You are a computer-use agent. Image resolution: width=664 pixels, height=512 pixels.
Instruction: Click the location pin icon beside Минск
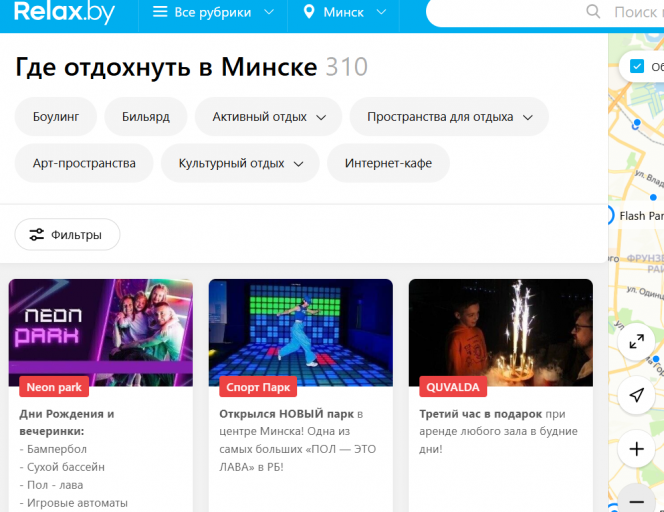309,12
